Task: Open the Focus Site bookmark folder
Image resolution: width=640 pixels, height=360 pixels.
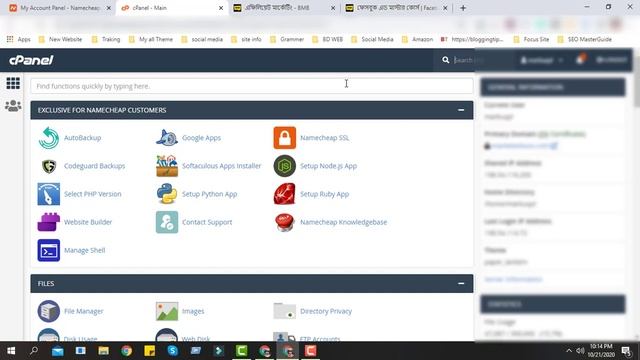Action: click(x=531, y=40)
